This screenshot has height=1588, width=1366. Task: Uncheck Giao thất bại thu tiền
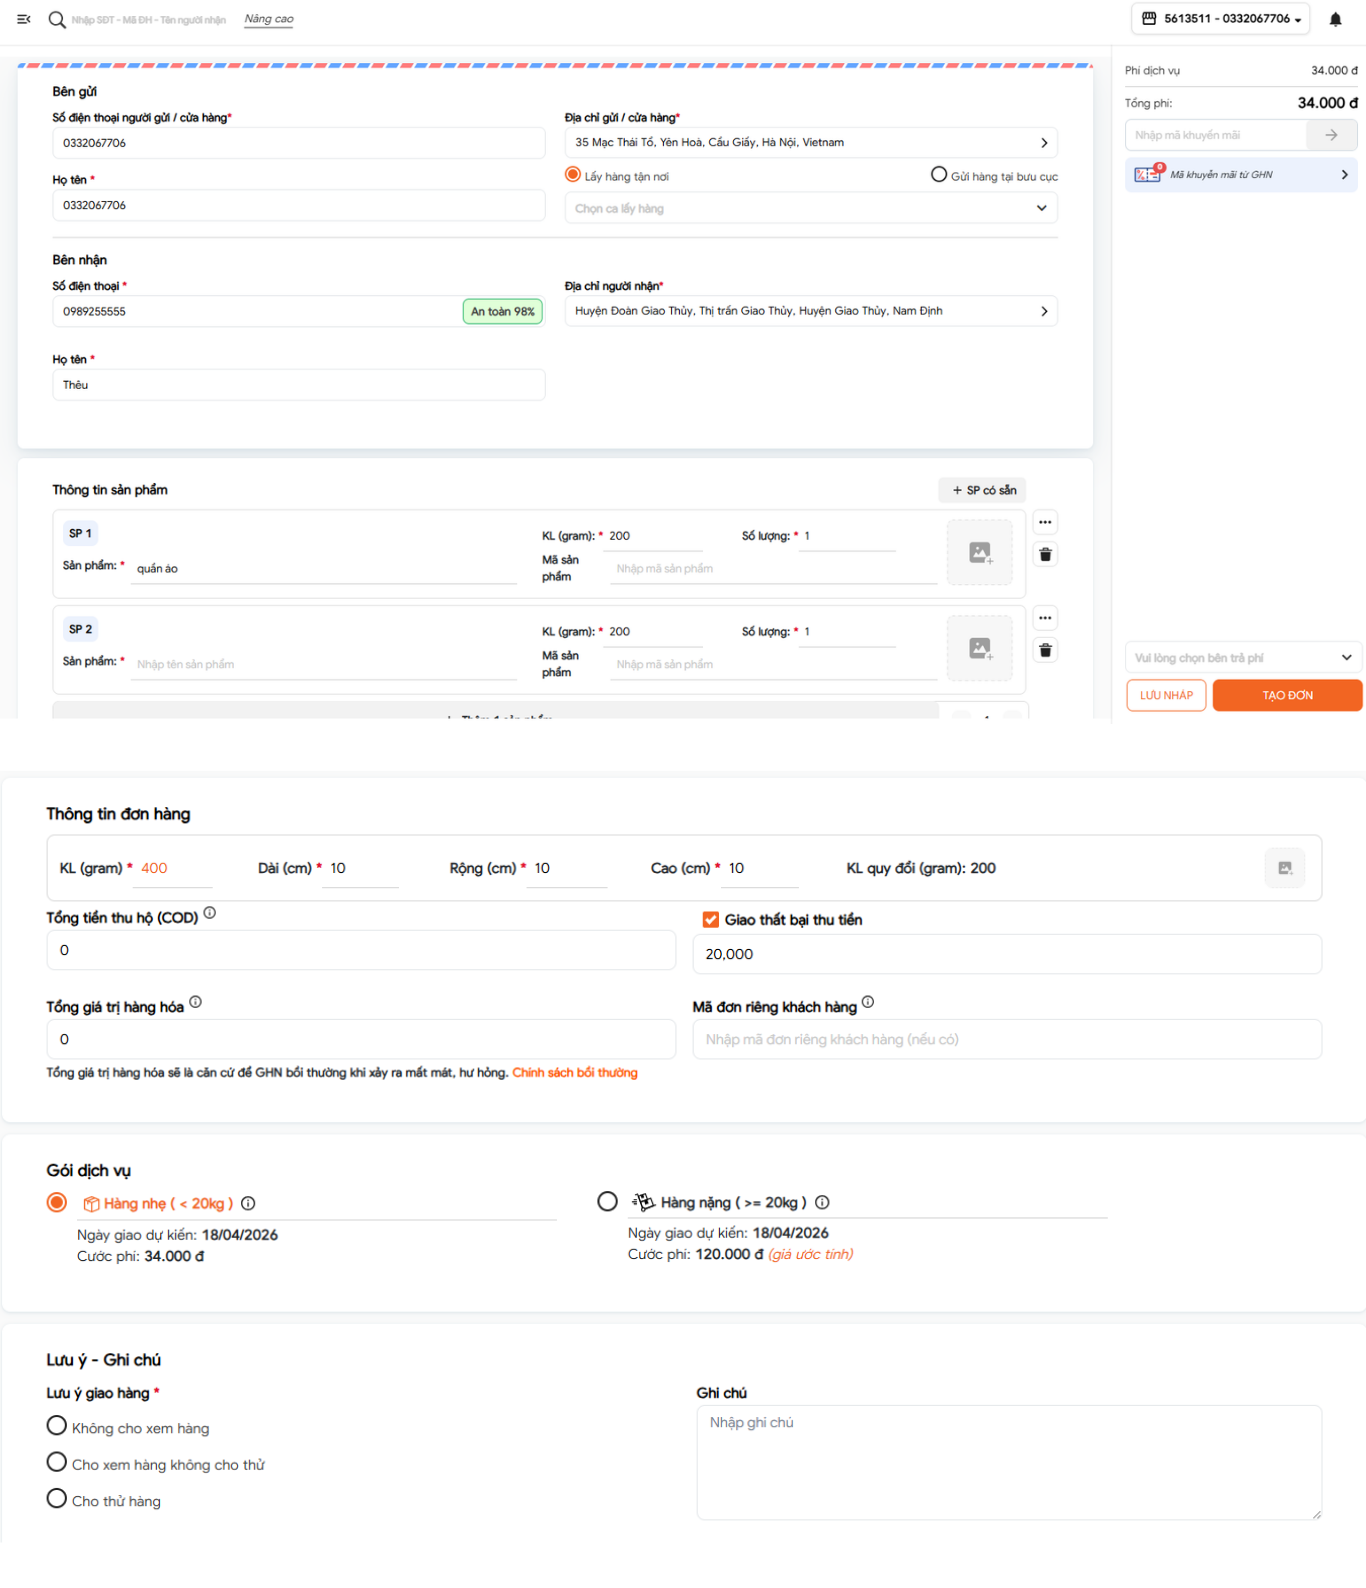(711, 920)
